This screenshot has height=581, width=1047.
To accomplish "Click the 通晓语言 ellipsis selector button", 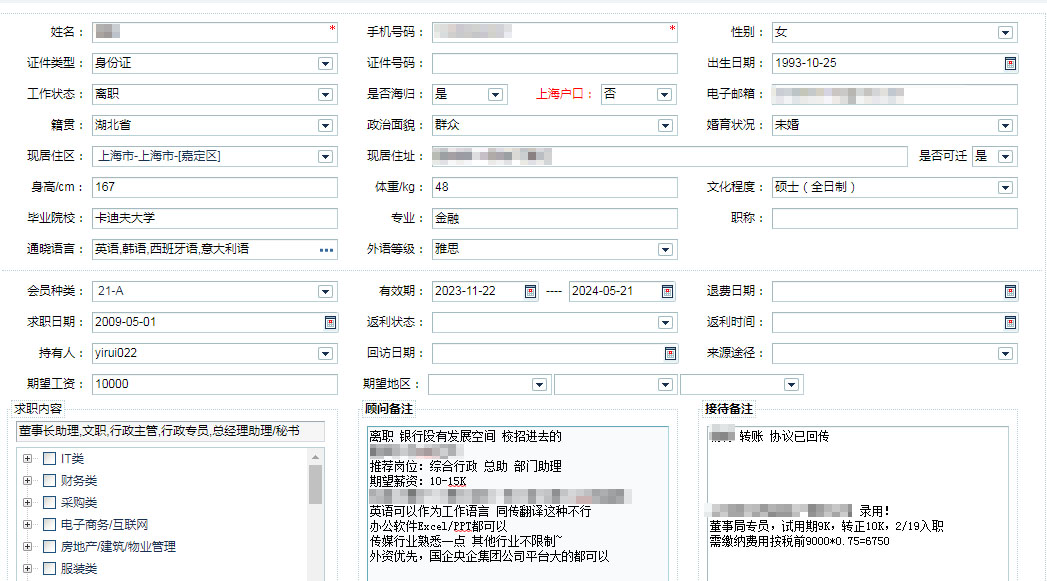I will [326, 250].
